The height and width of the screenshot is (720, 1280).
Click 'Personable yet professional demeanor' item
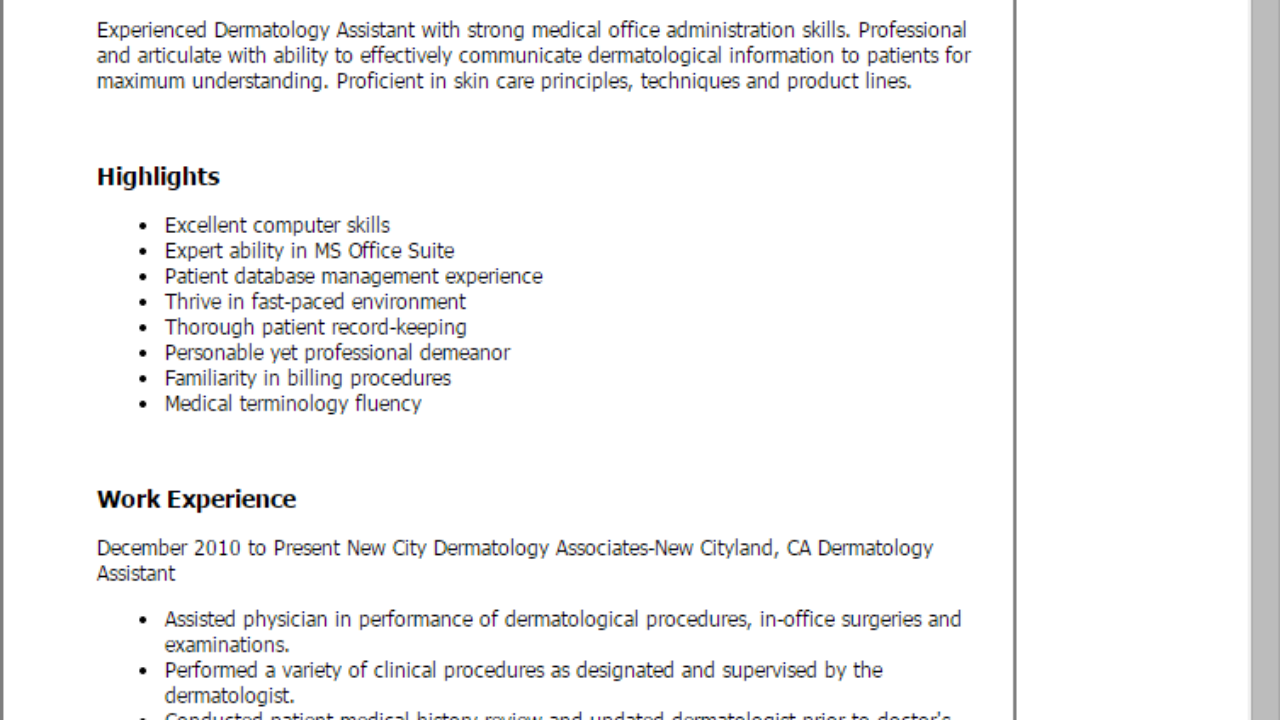click(337, 353)
